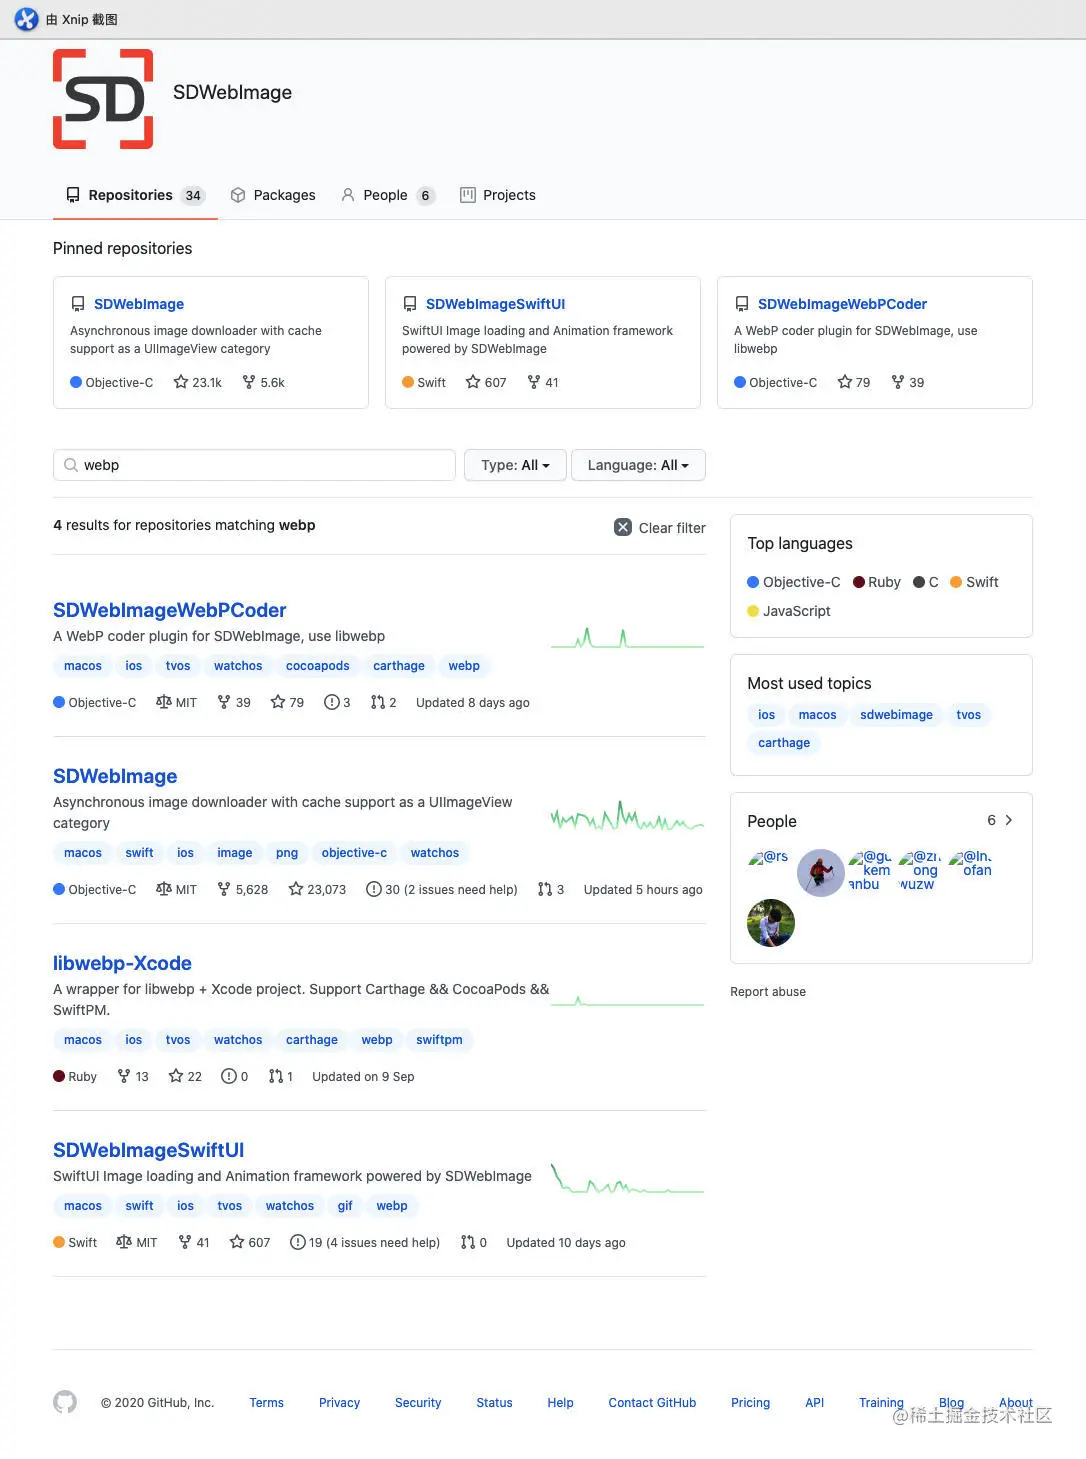Select the objective-c topic tag

tap(354, 853)
